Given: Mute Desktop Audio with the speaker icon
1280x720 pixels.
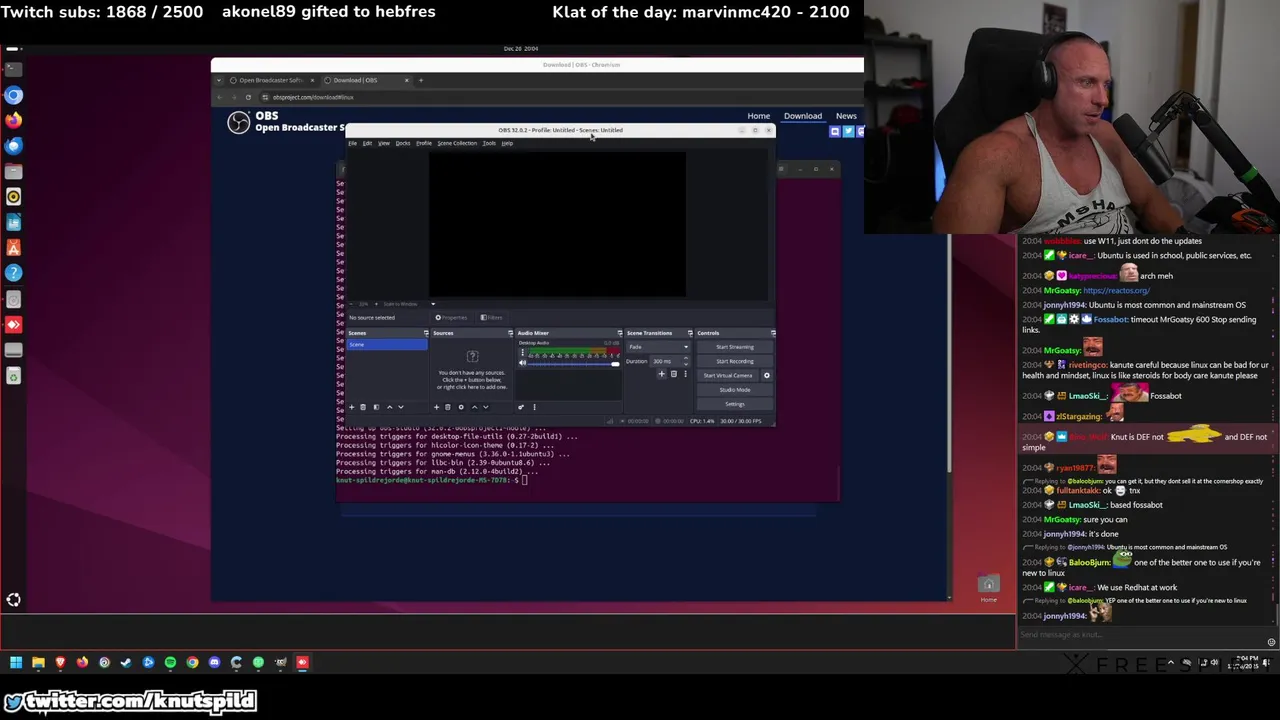Looking at the screenshot, I should pos(522,363).
